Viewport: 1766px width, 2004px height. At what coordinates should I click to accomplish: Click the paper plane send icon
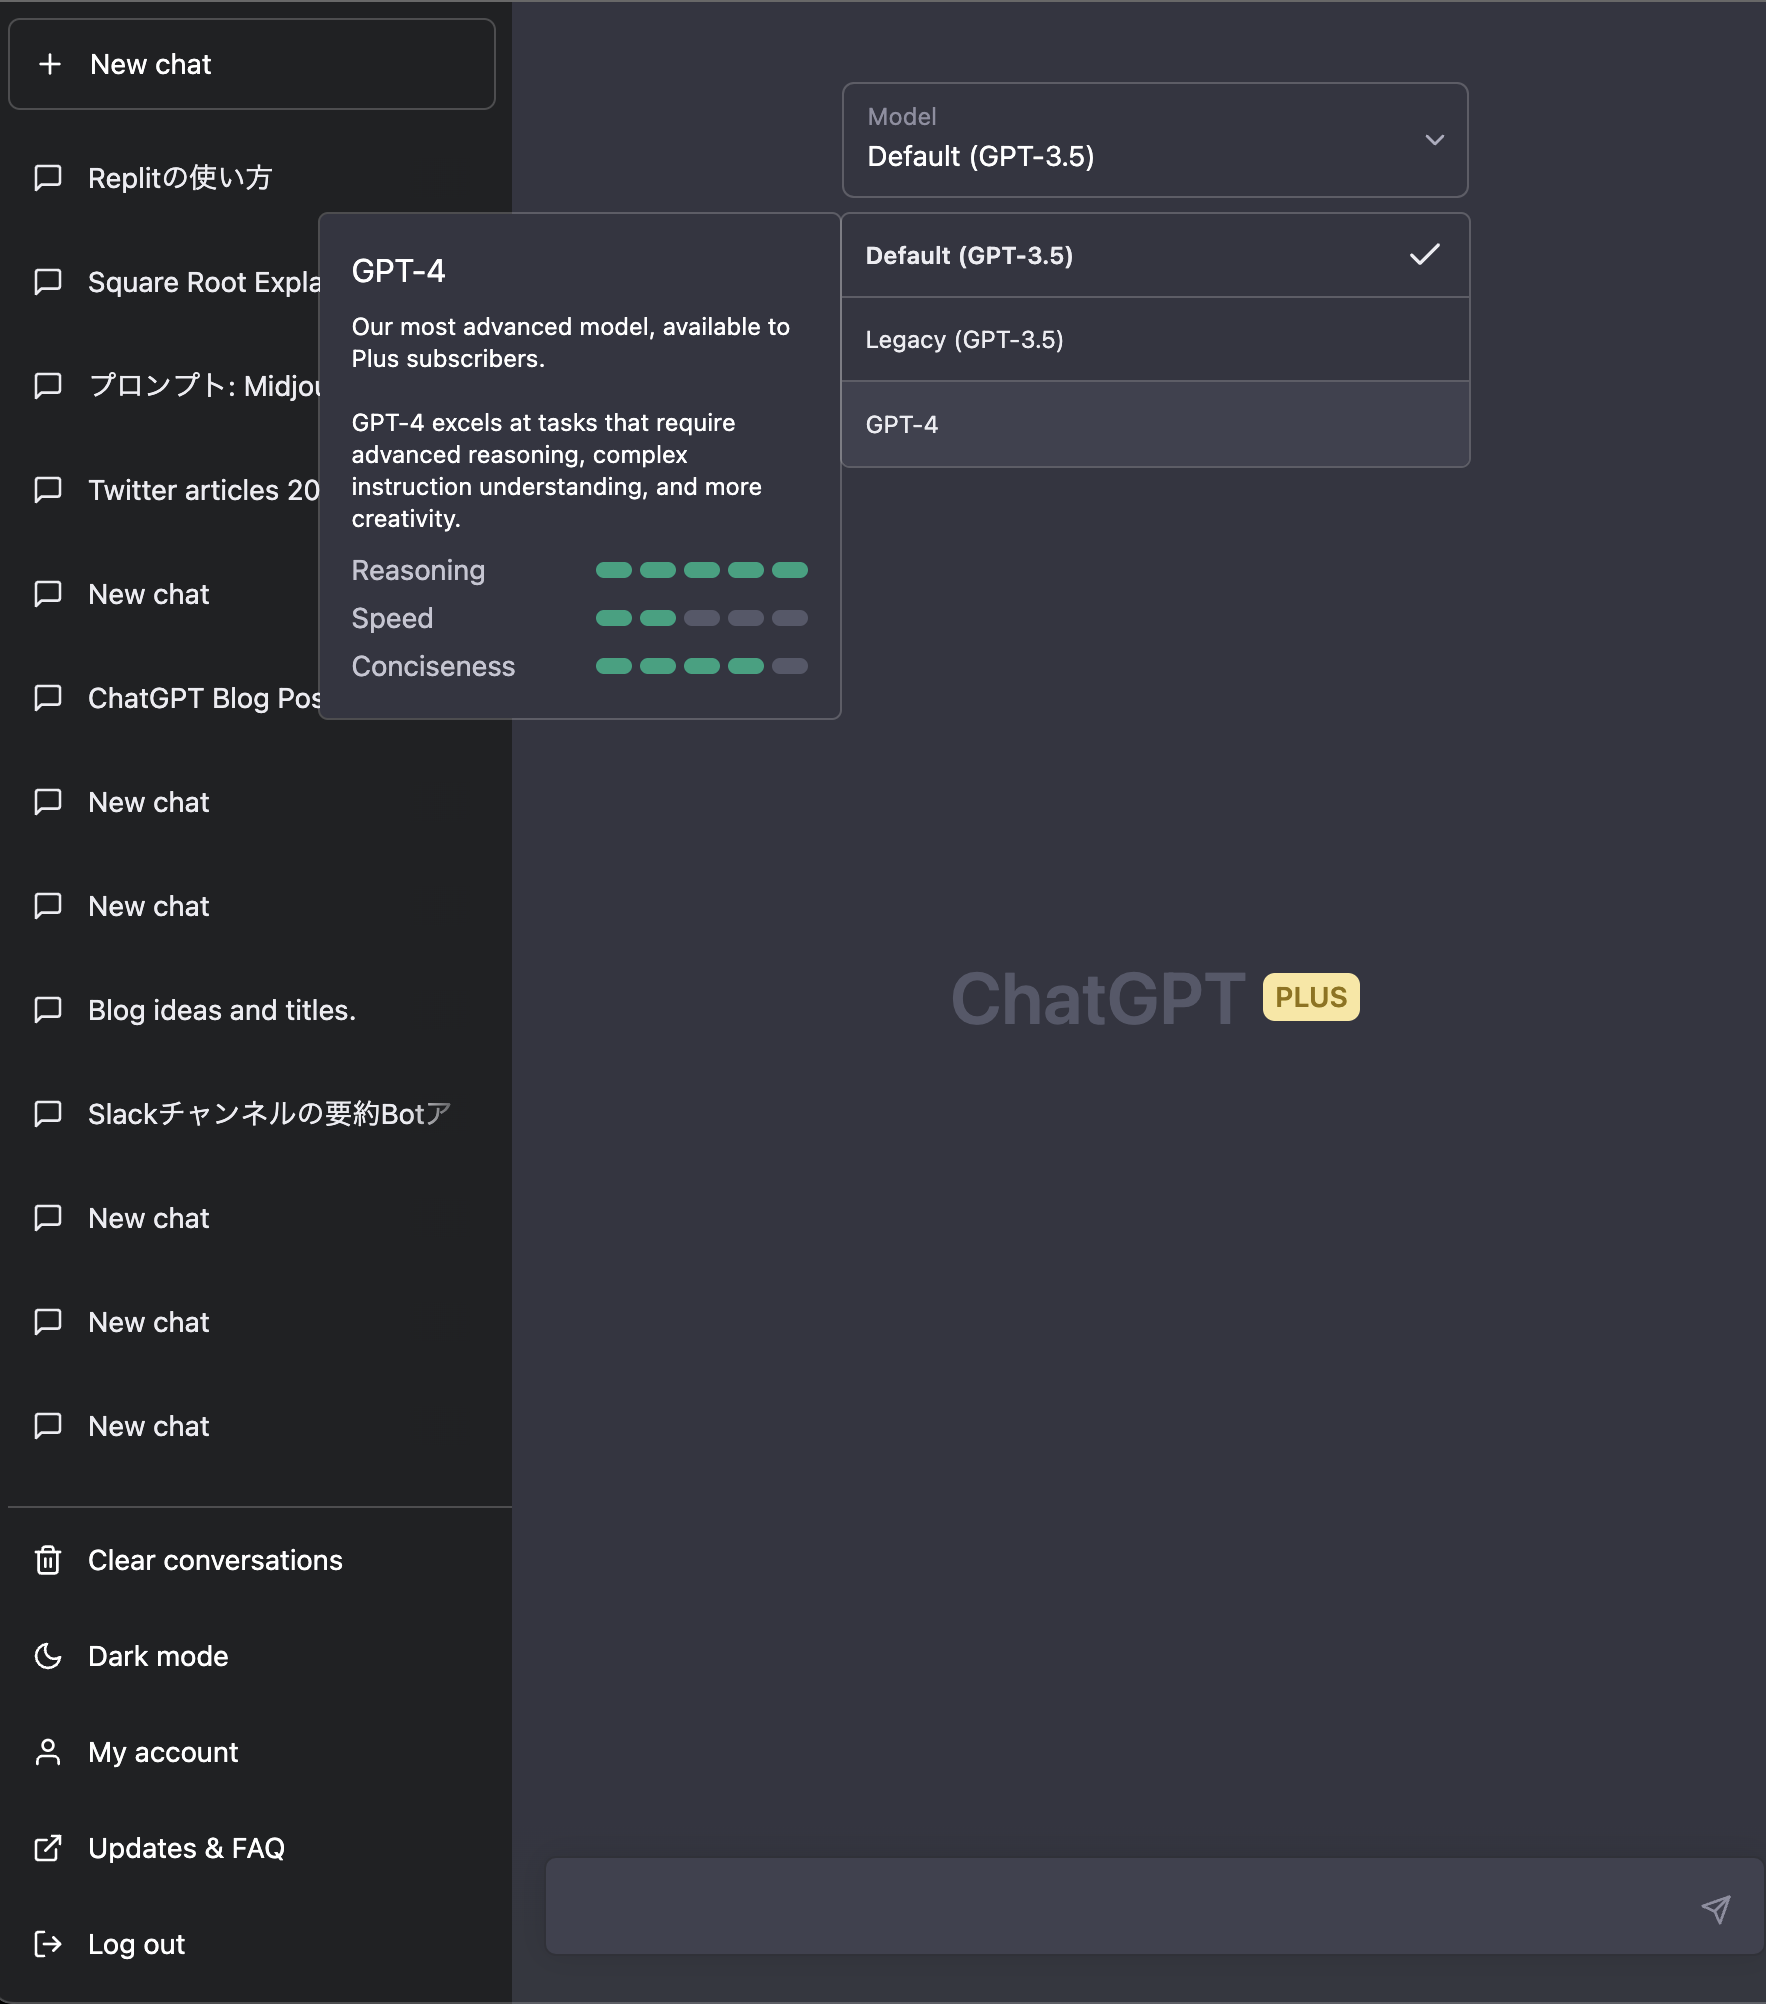[x=1716, y=1909]
